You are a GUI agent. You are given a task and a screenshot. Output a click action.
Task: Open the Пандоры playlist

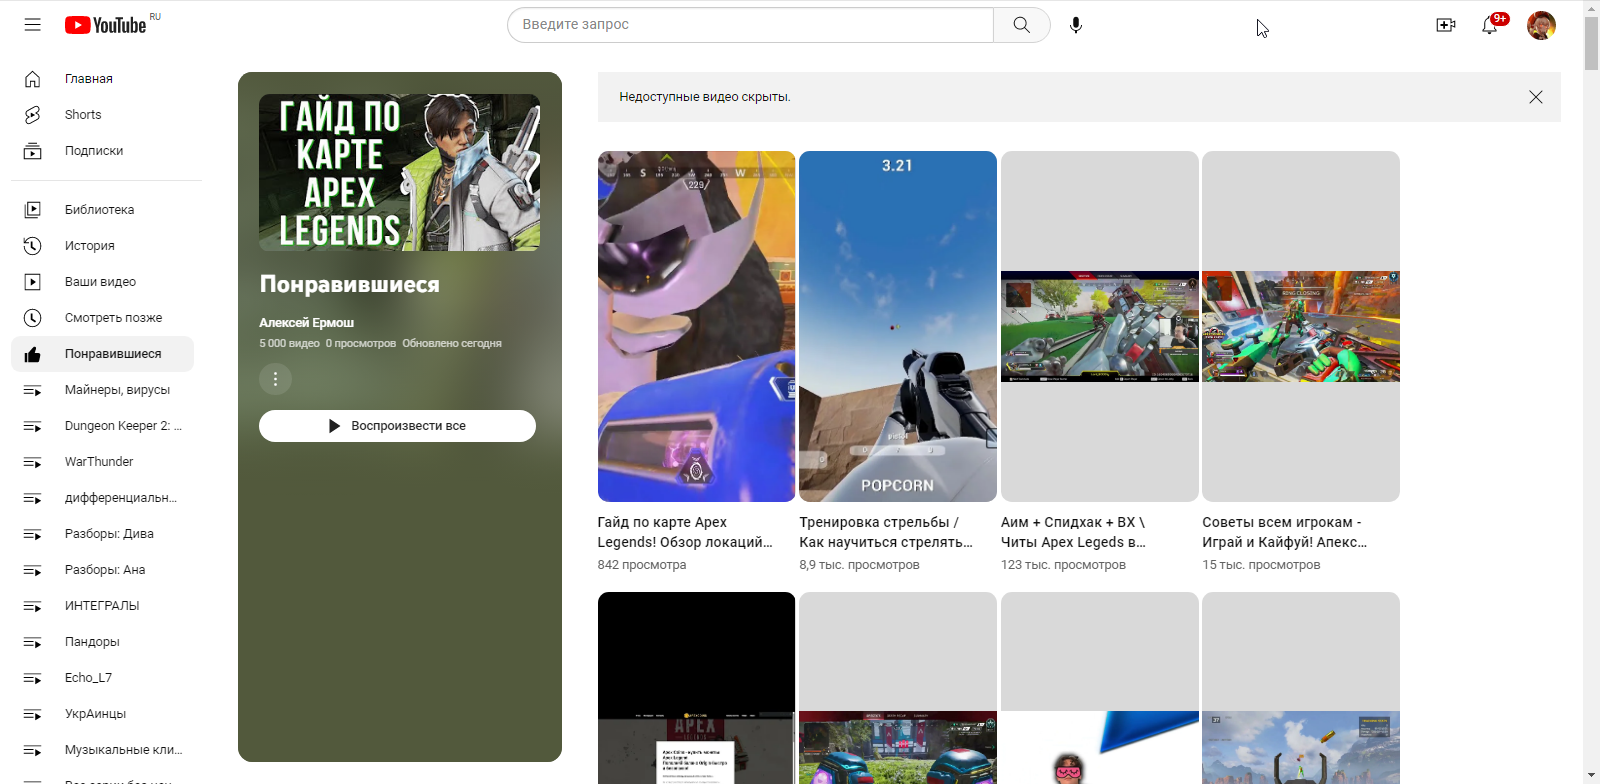coord(102,642)
